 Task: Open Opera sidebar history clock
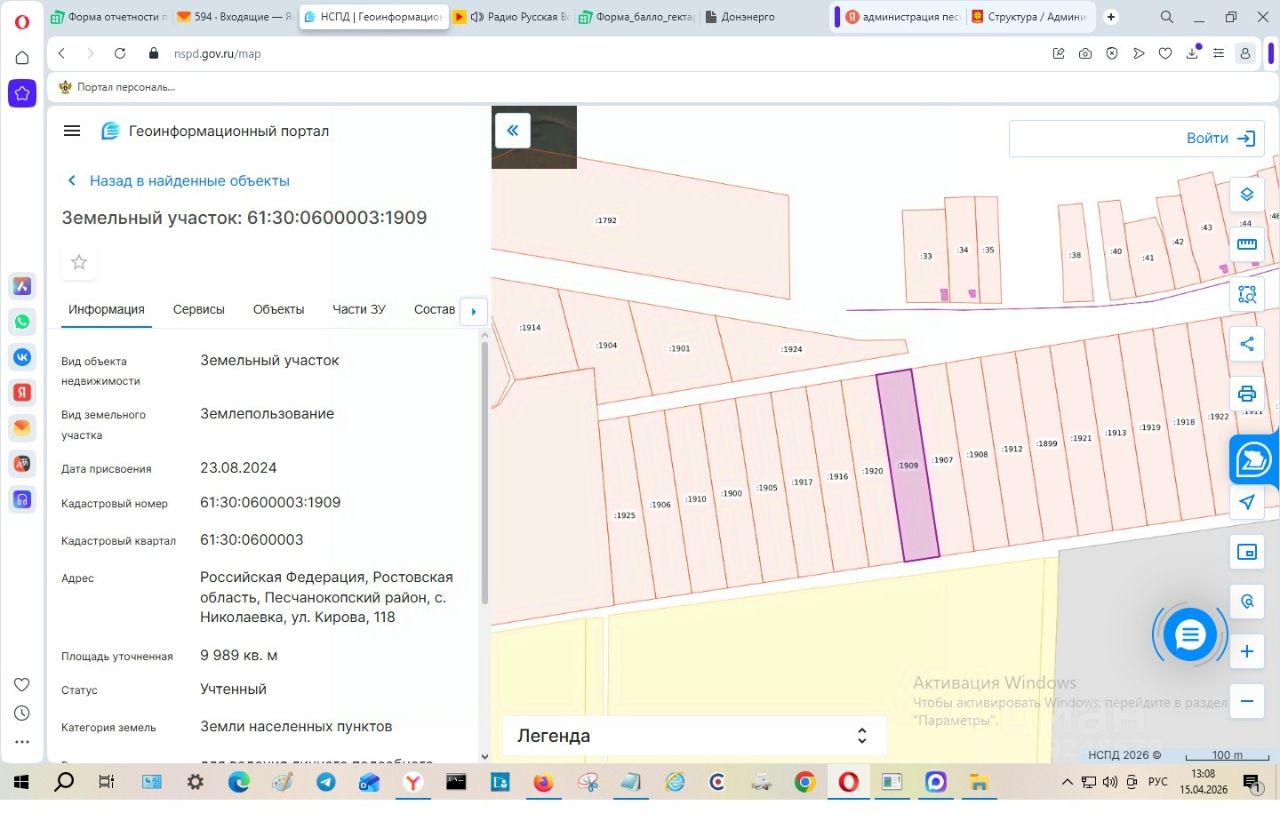coord(22,714)
